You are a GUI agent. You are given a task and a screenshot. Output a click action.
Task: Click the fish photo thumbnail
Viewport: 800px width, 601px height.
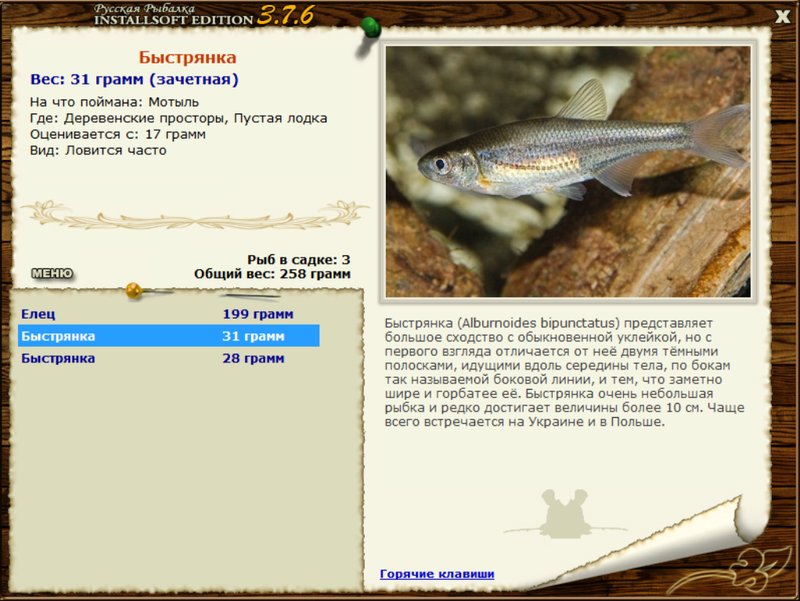pyautogui.click(x=568, y=171)
